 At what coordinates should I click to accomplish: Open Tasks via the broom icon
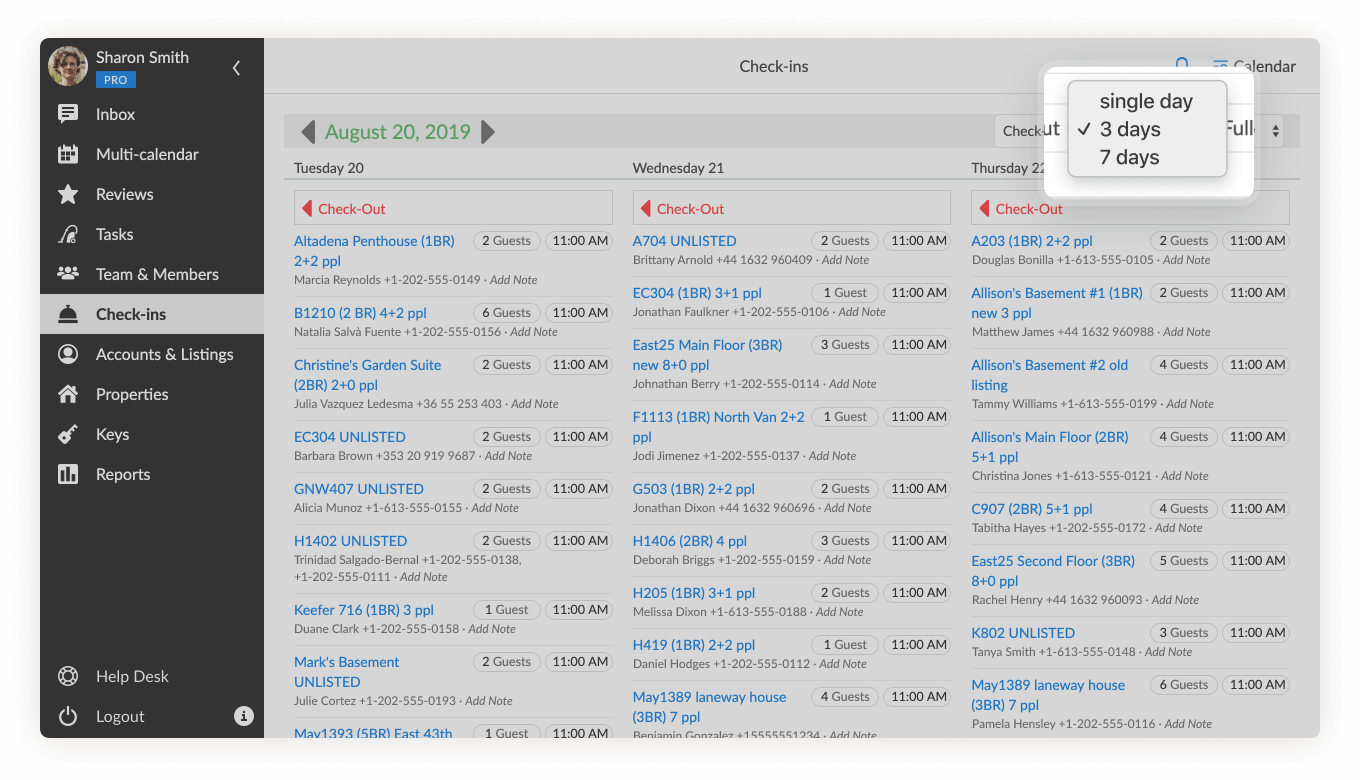(x=68, y=234)
